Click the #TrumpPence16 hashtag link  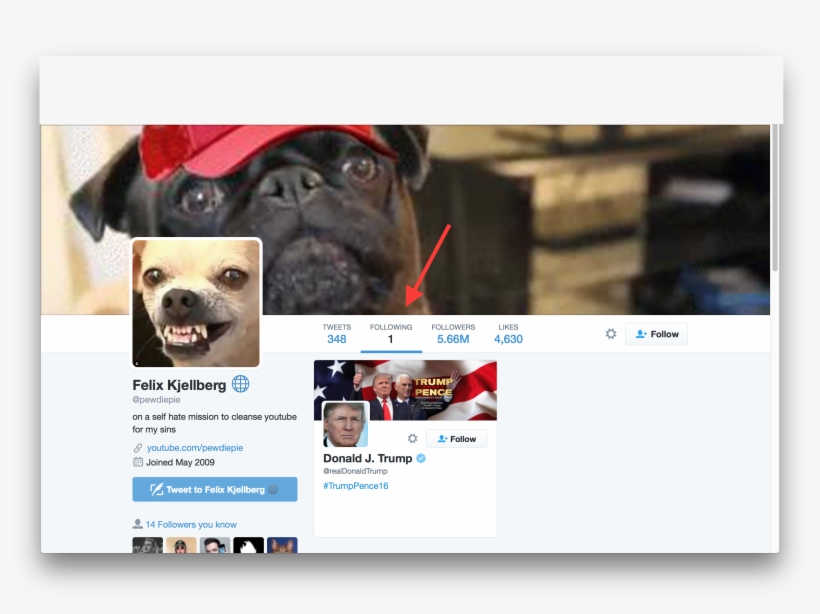pos(356,486)
